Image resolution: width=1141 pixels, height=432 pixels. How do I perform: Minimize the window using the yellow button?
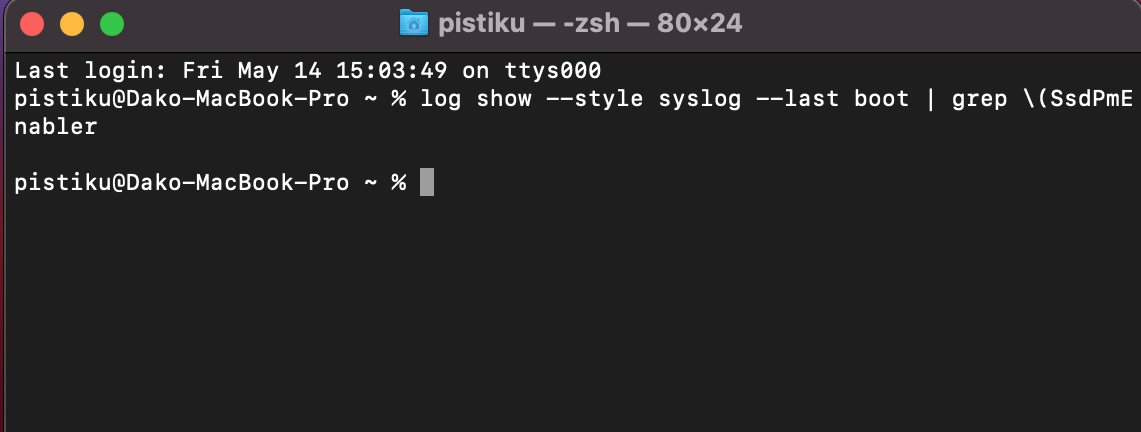[72, 24]
